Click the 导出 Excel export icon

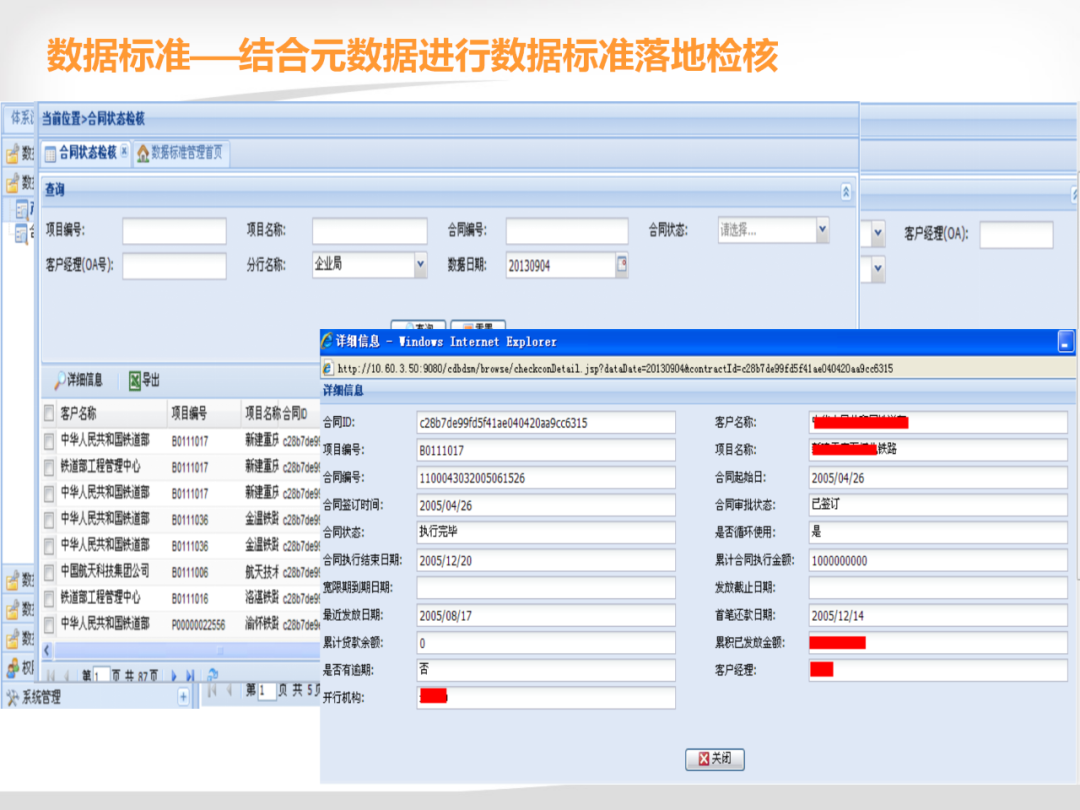pos(135,380)
